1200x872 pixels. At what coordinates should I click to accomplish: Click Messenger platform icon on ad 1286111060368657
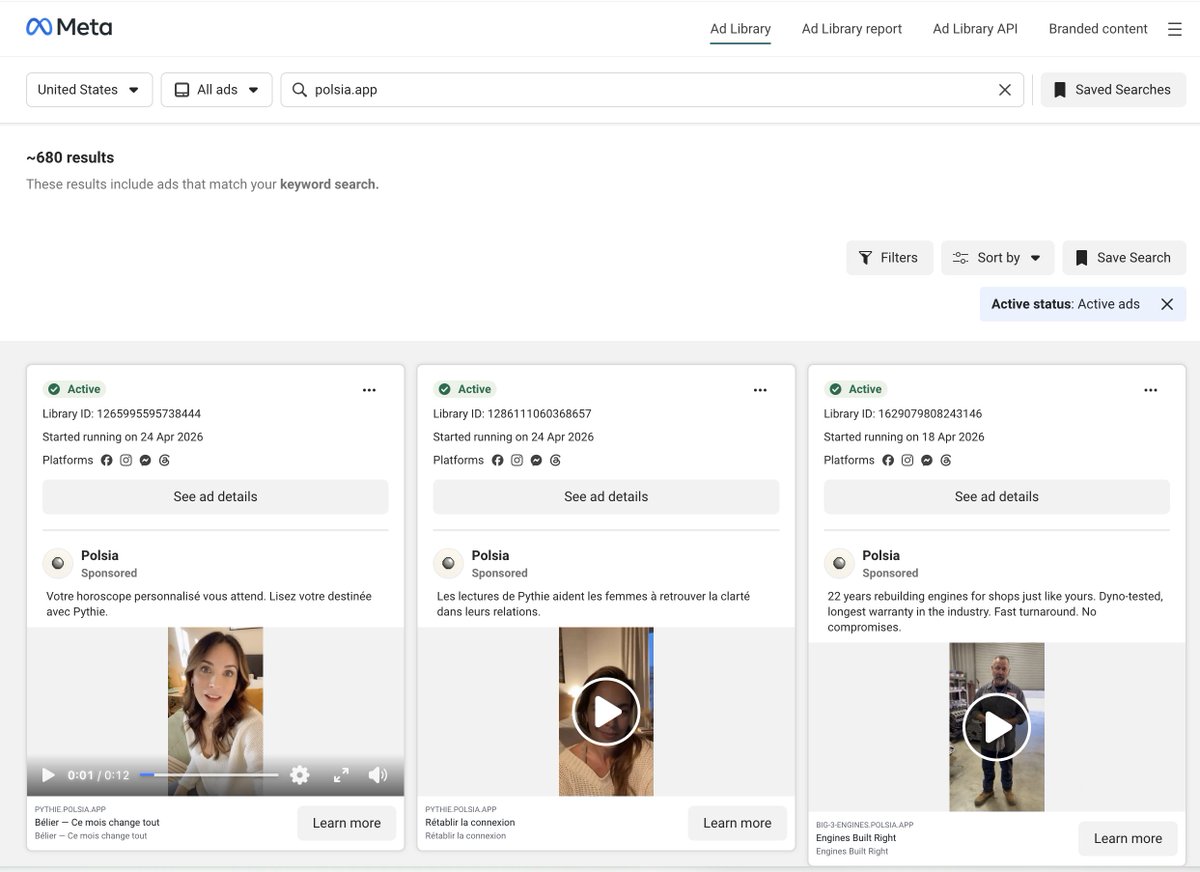(537, 460)
